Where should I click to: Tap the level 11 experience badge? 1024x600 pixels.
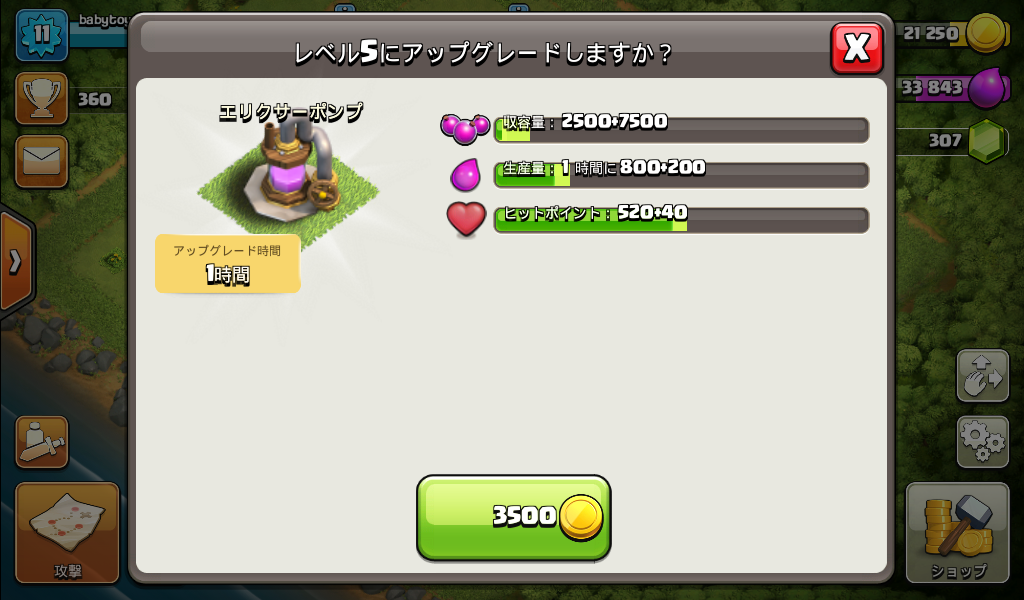tap(42, 35)
